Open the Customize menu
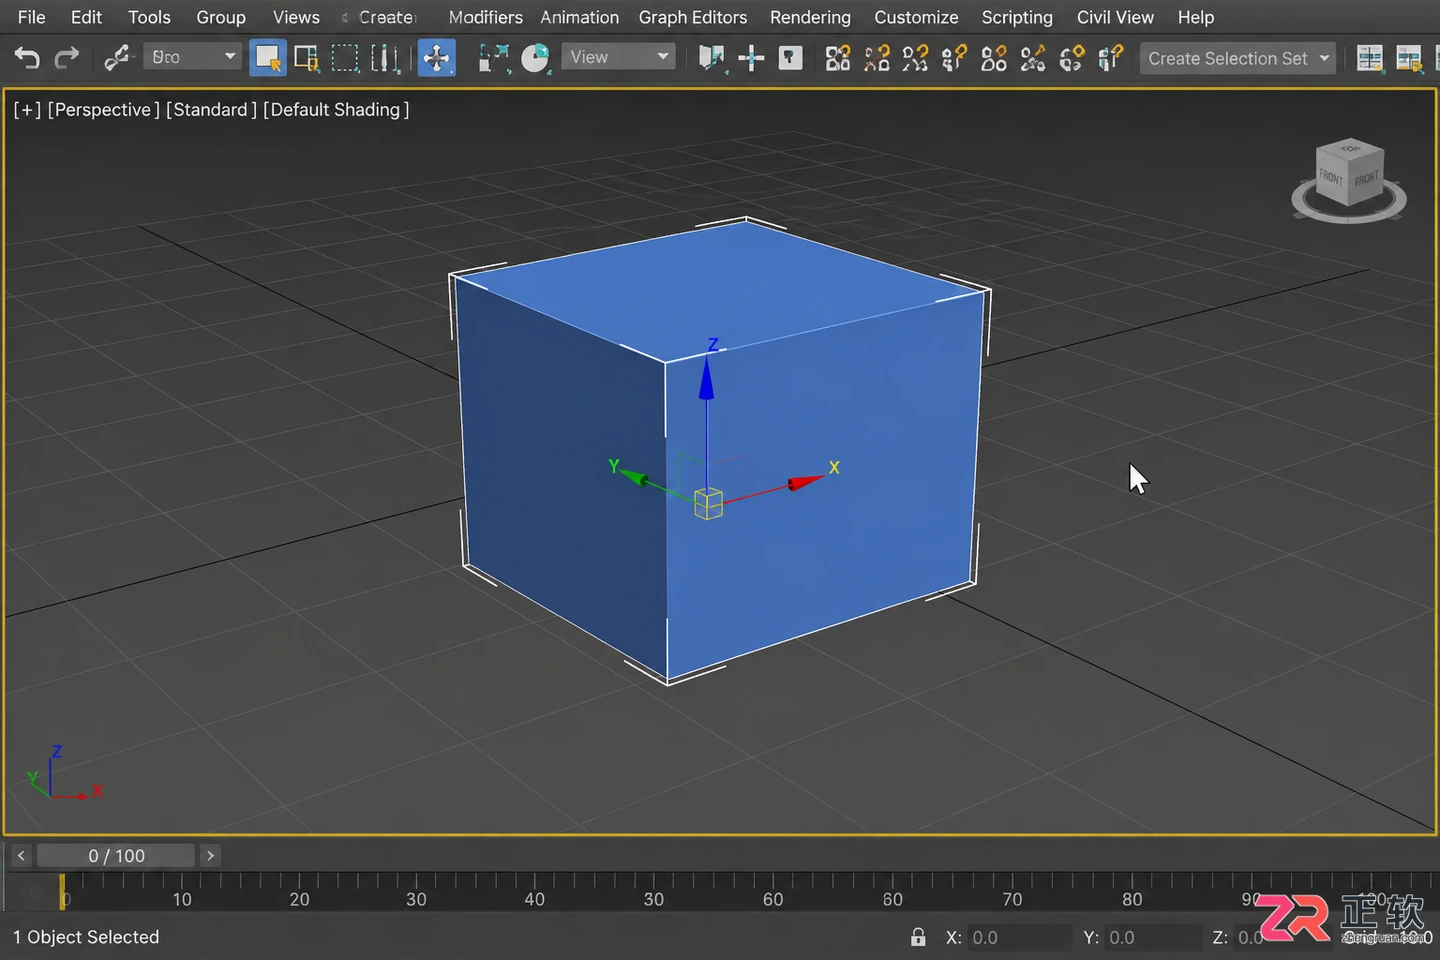The image size is (1440, 960). [x=916, y=17]
